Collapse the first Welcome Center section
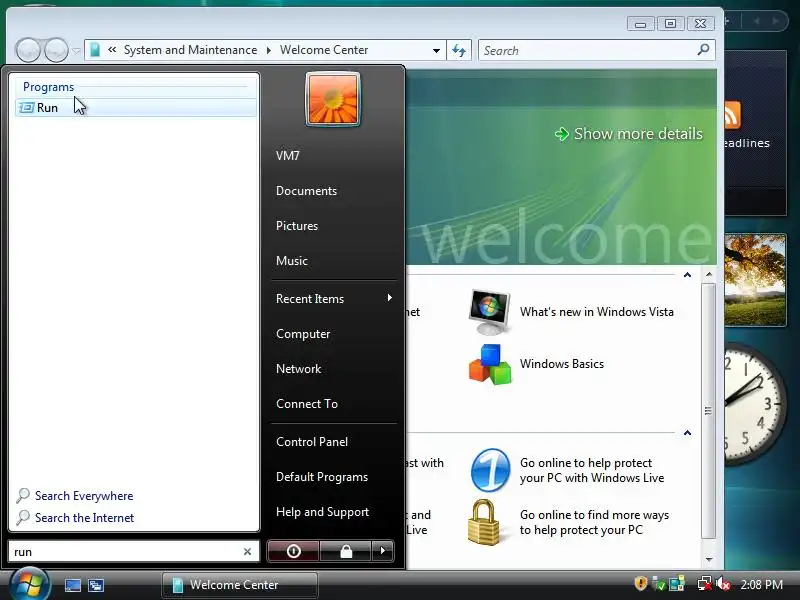 pos(687,275)
